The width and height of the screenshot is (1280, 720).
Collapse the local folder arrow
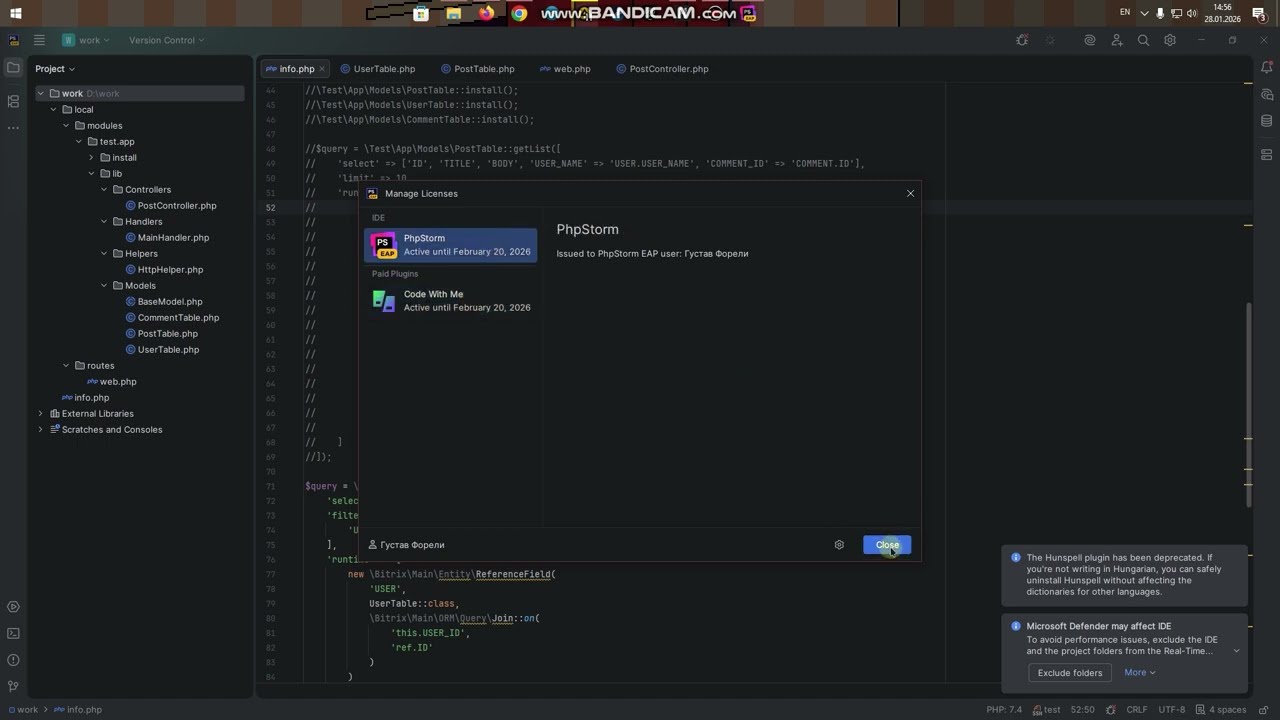click(54, 109)
